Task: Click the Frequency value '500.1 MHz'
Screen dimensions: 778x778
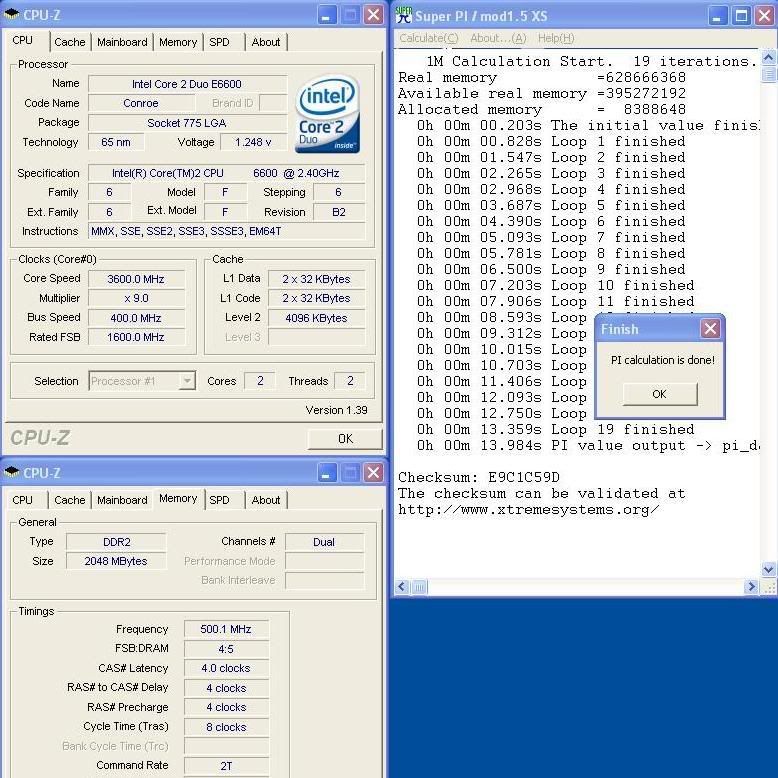Action: (x=226, y=629)
